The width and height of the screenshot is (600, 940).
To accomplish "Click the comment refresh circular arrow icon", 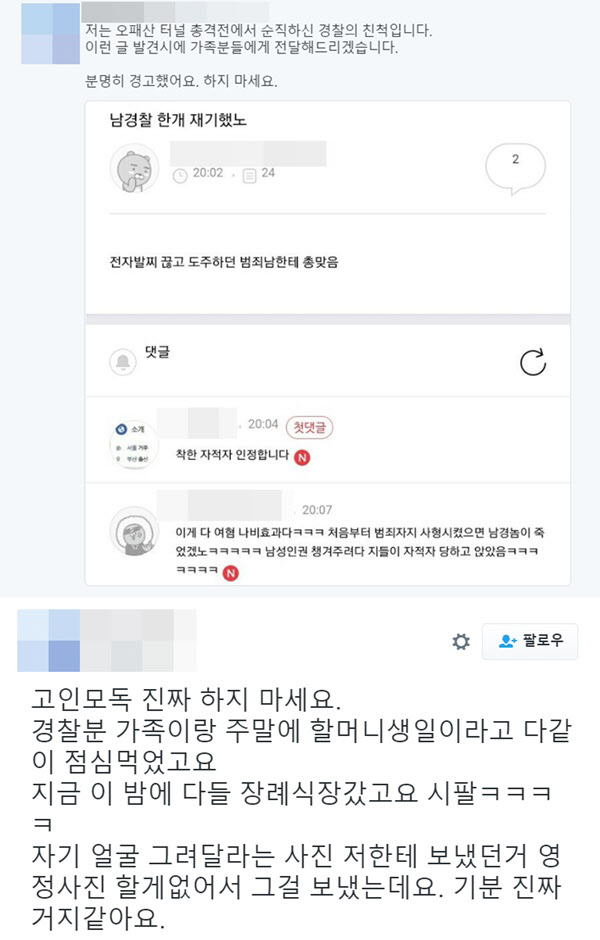I will click(x=533, y=363).
